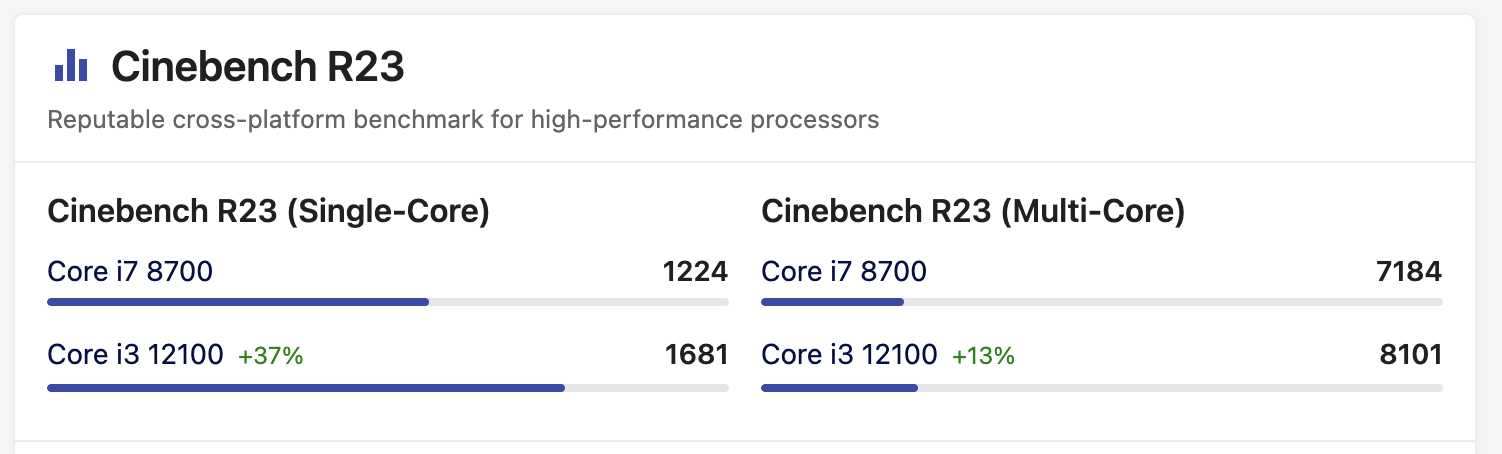Select the cross-platform benchmark description text

[x=464, y=121]
